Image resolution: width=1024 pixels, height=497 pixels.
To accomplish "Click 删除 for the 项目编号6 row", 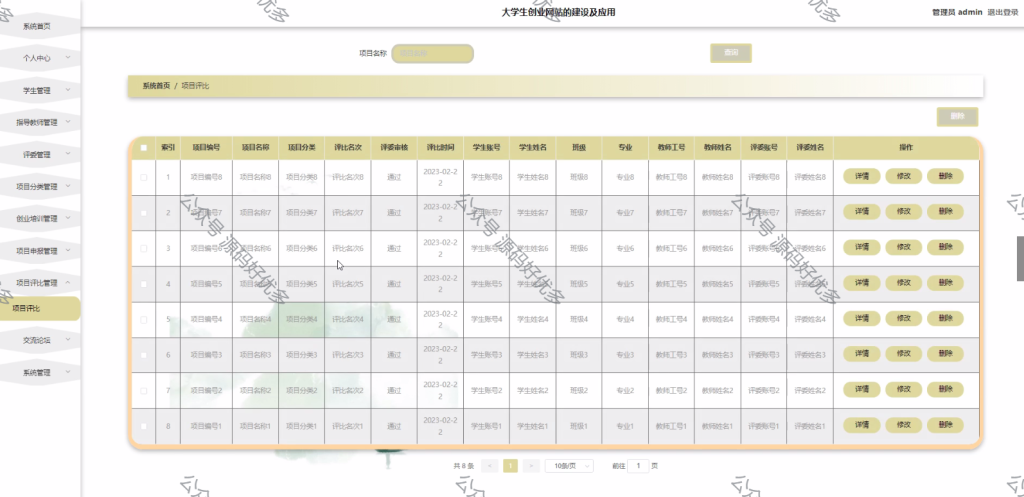I will [x=945, y=248].
